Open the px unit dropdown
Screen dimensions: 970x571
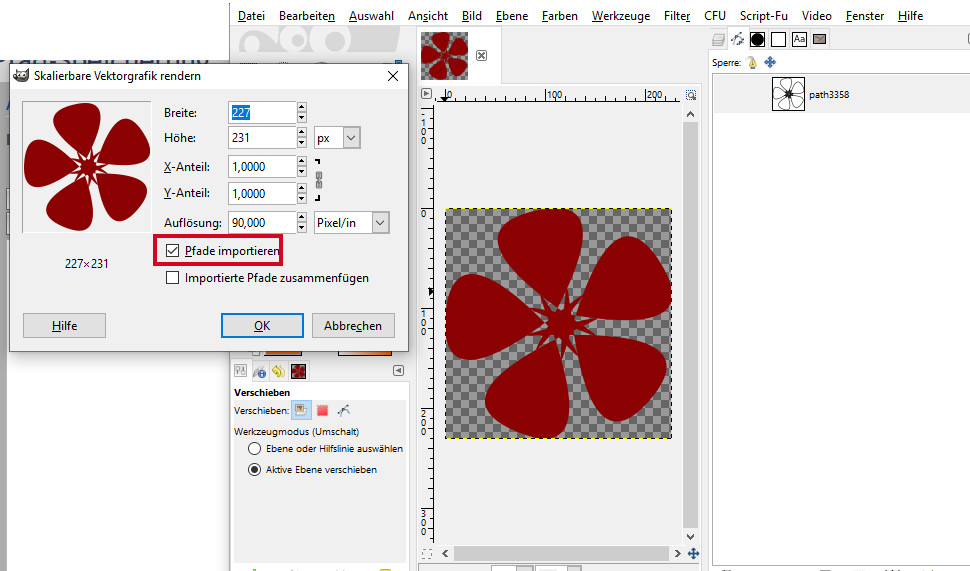pyautogui.click(x=337, y=138)
